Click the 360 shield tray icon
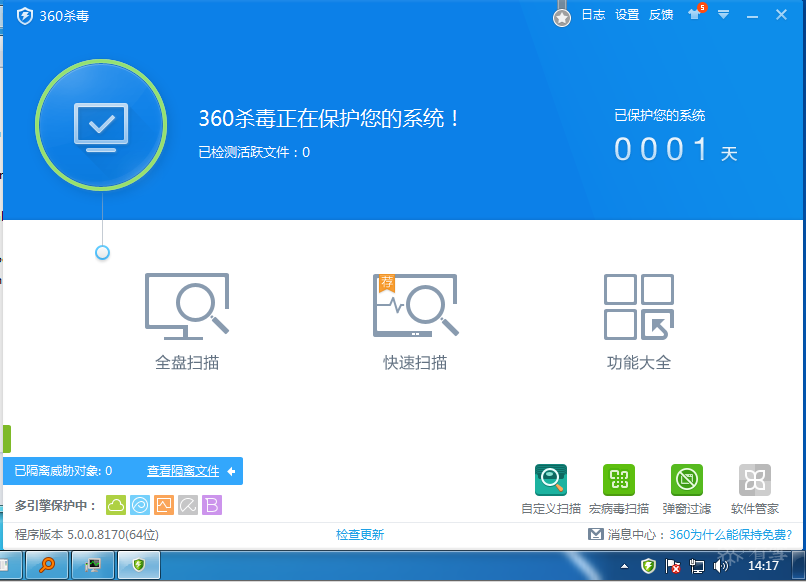 649,566
